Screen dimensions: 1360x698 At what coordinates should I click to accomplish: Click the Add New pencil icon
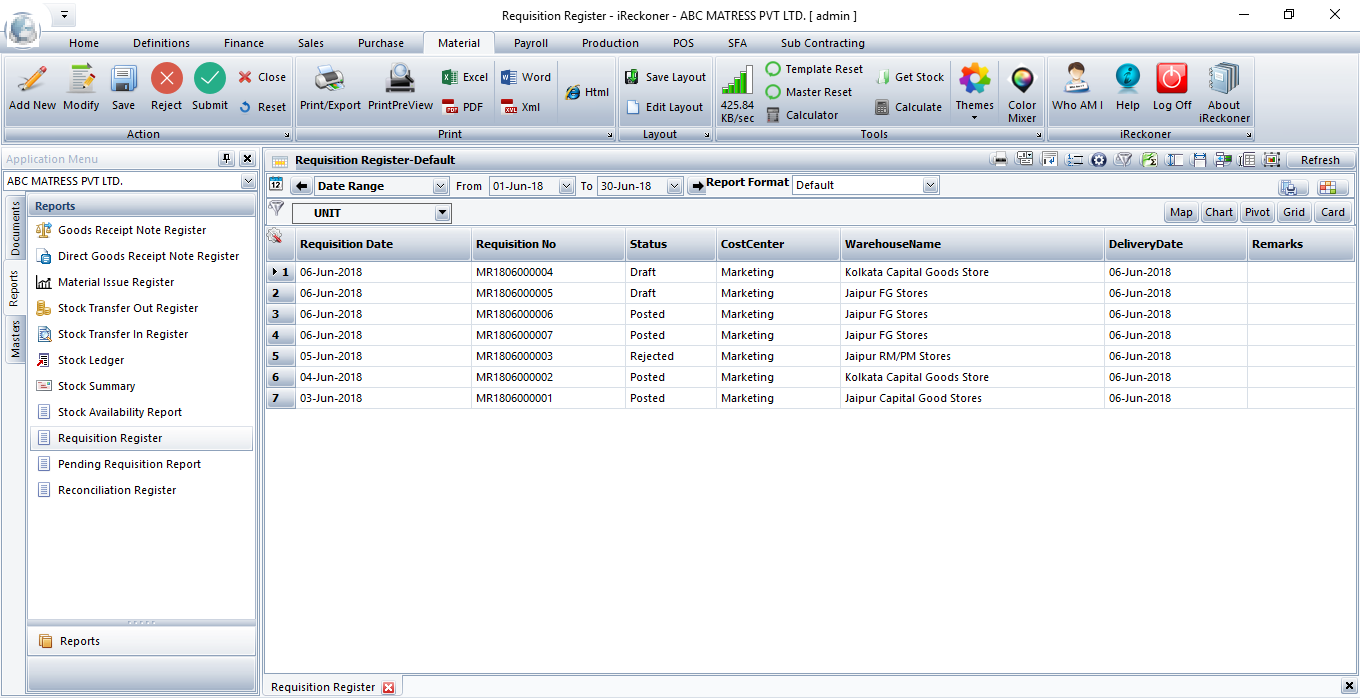tap(32, 80)
